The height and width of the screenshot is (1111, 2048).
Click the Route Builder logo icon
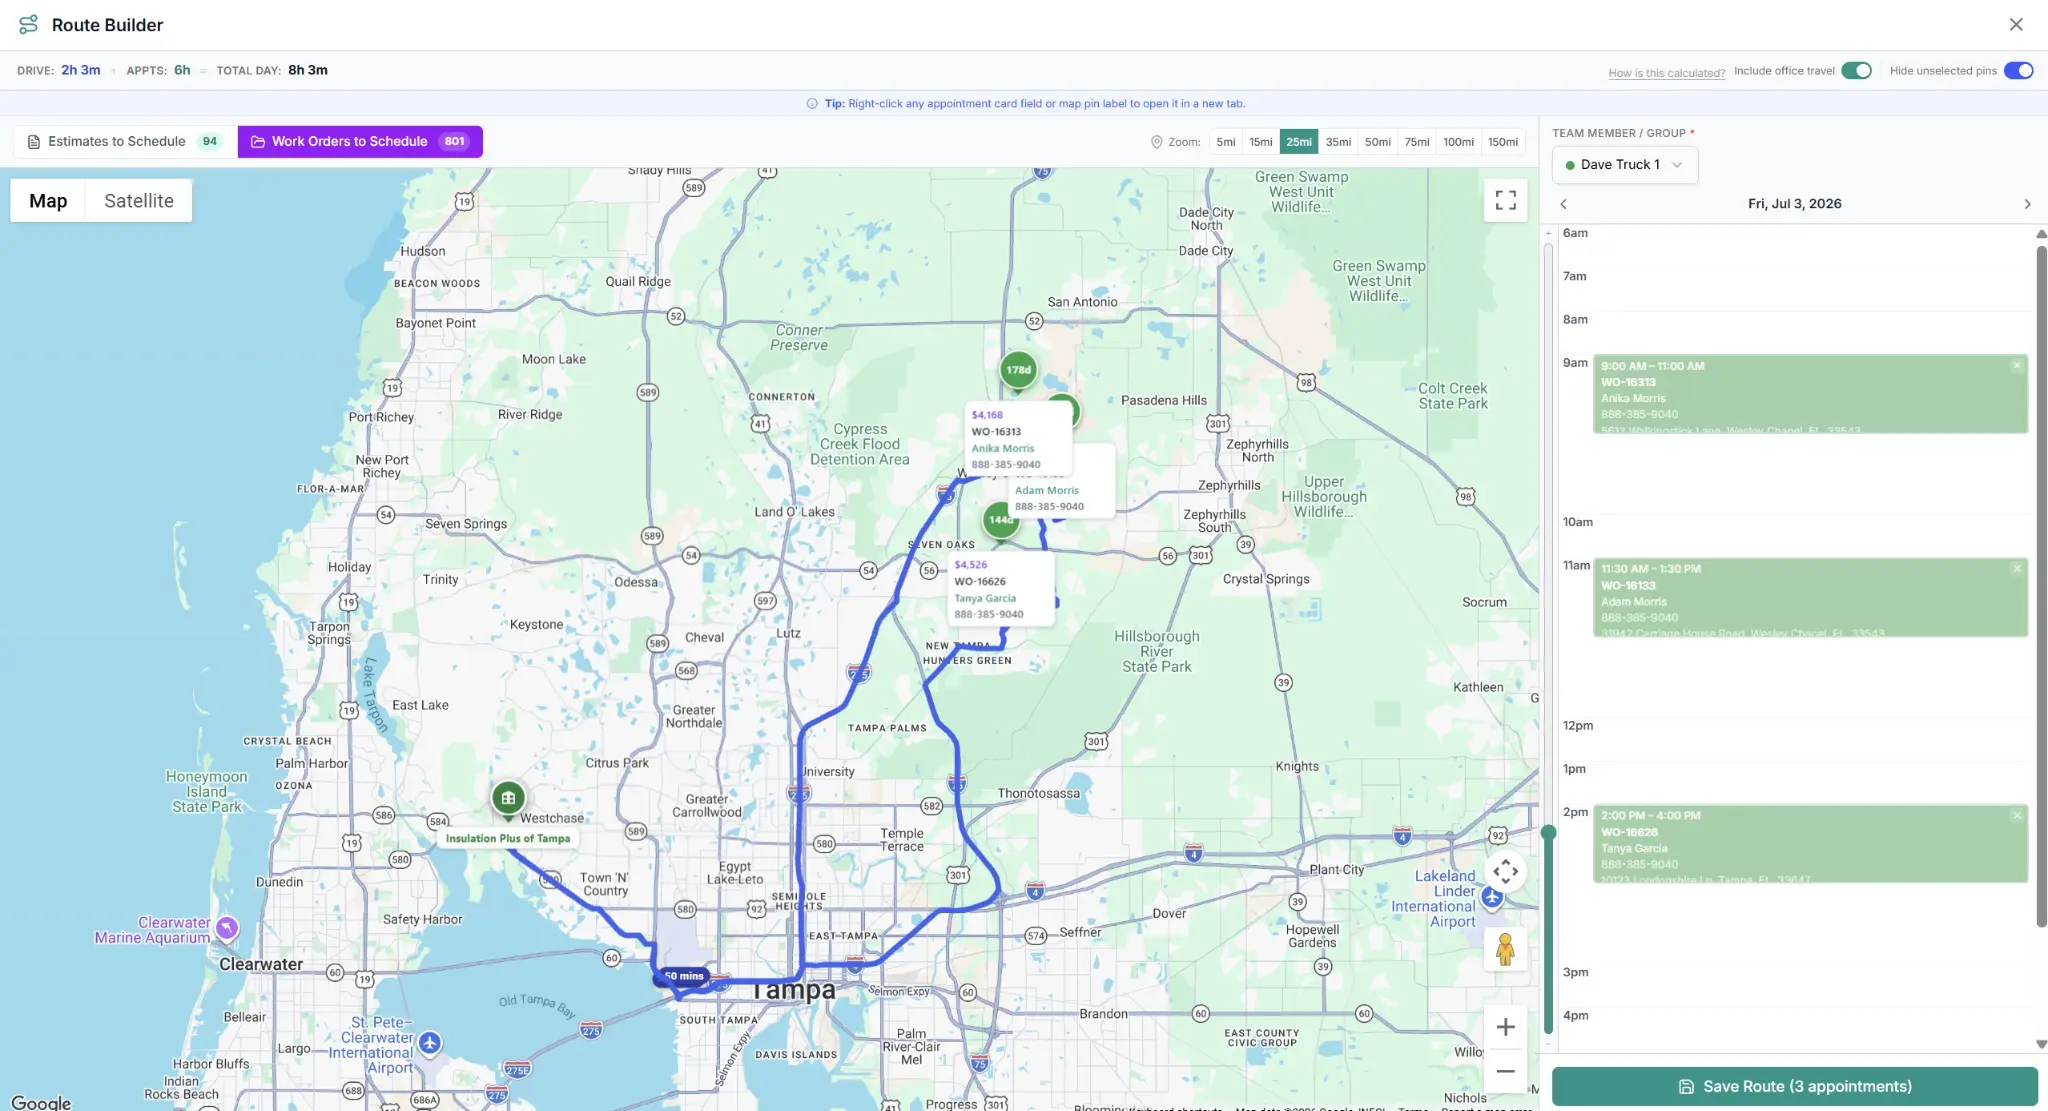(28, 24)
